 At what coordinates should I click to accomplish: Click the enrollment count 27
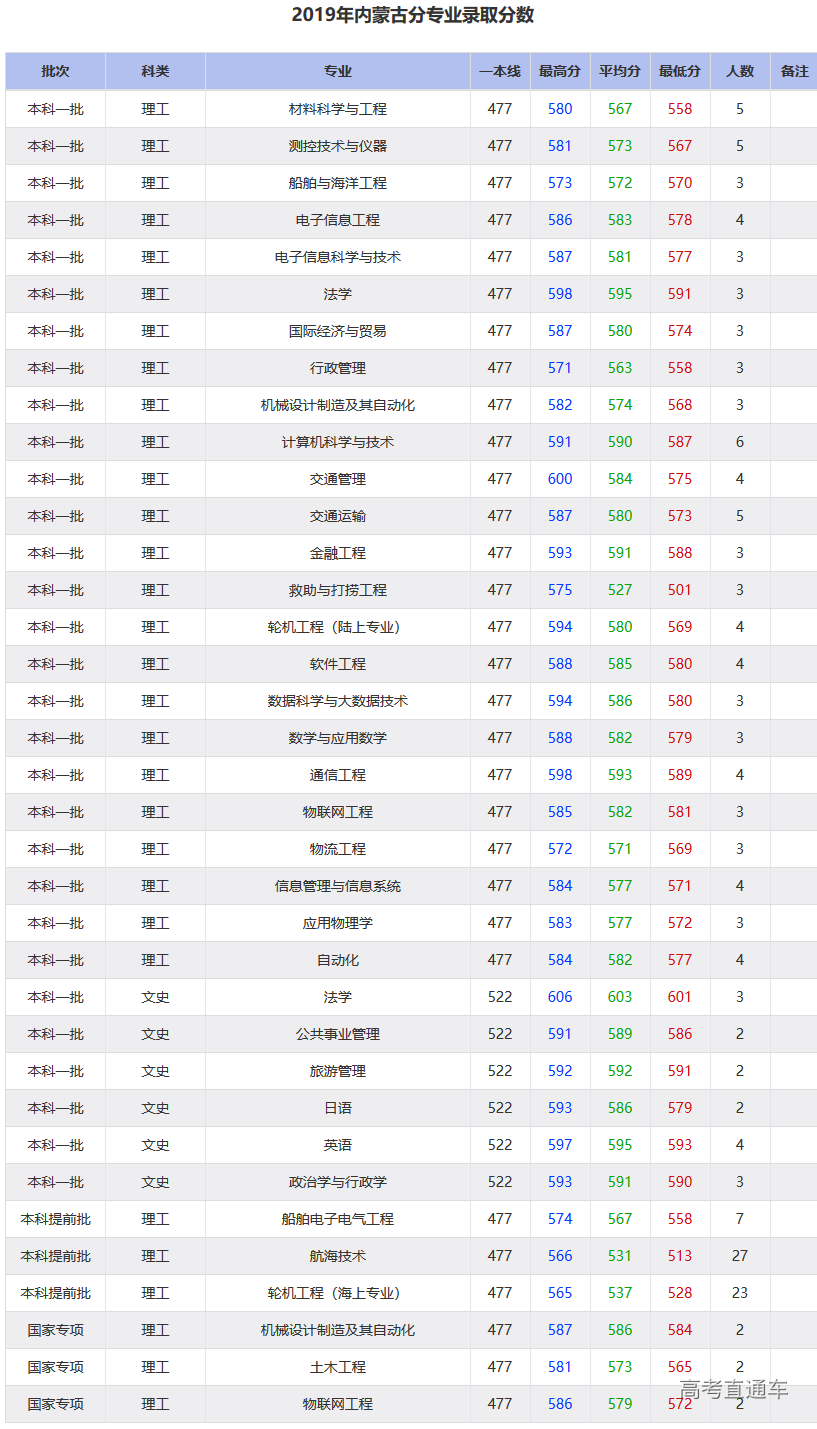pyautogui.click(x=740, y=1256)
